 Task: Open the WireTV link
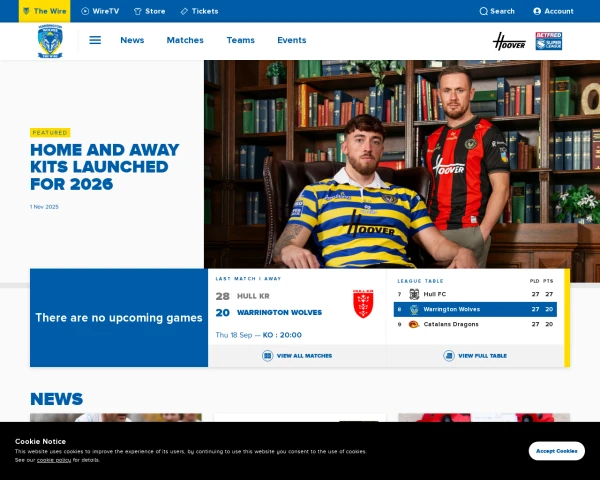[x=100, y=11]
